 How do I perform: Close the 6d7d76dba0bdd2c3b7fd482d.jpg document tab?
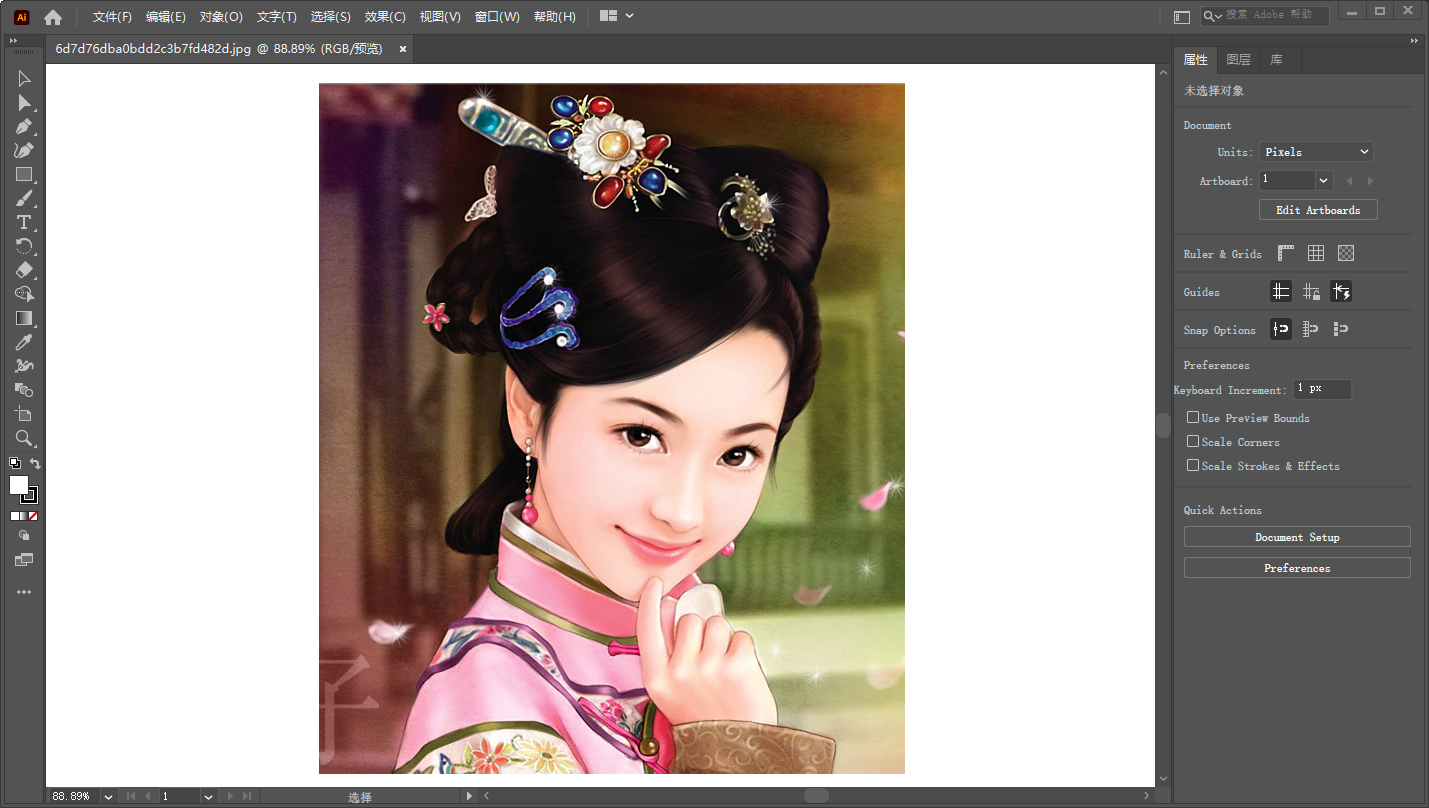point(403,48)
